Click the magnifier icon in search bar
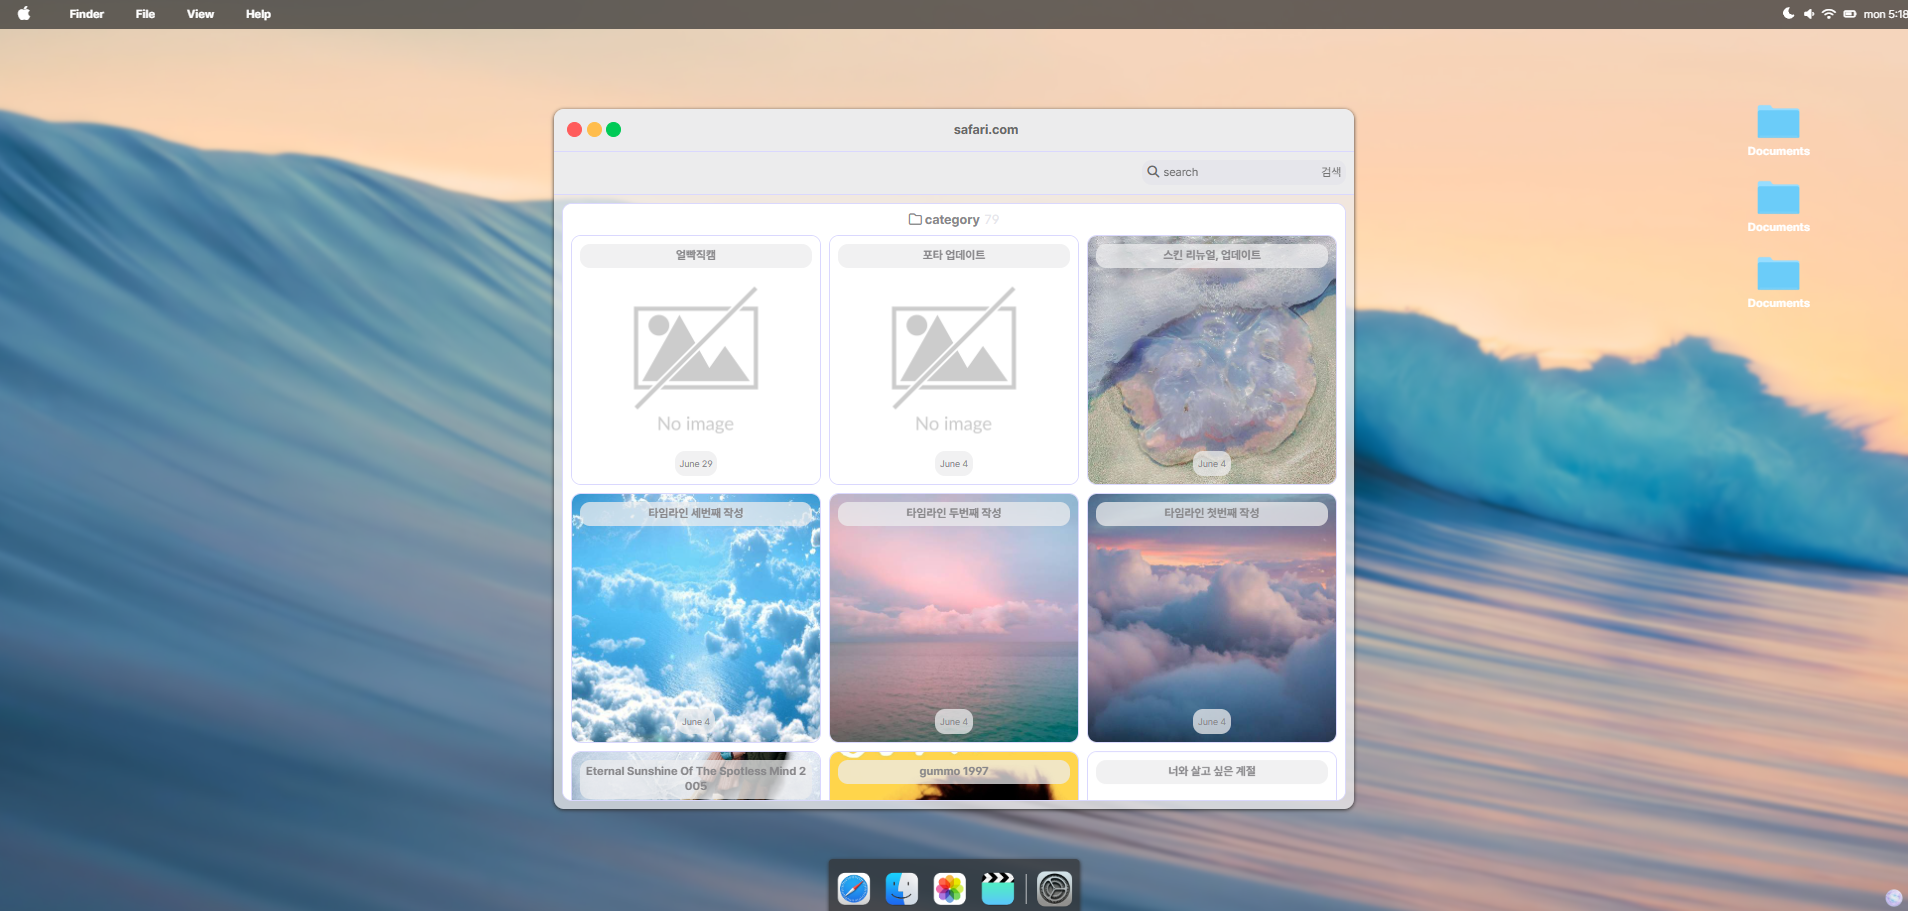The height and width of the screenshot is (911, 1908). (x=1153, y=172)
